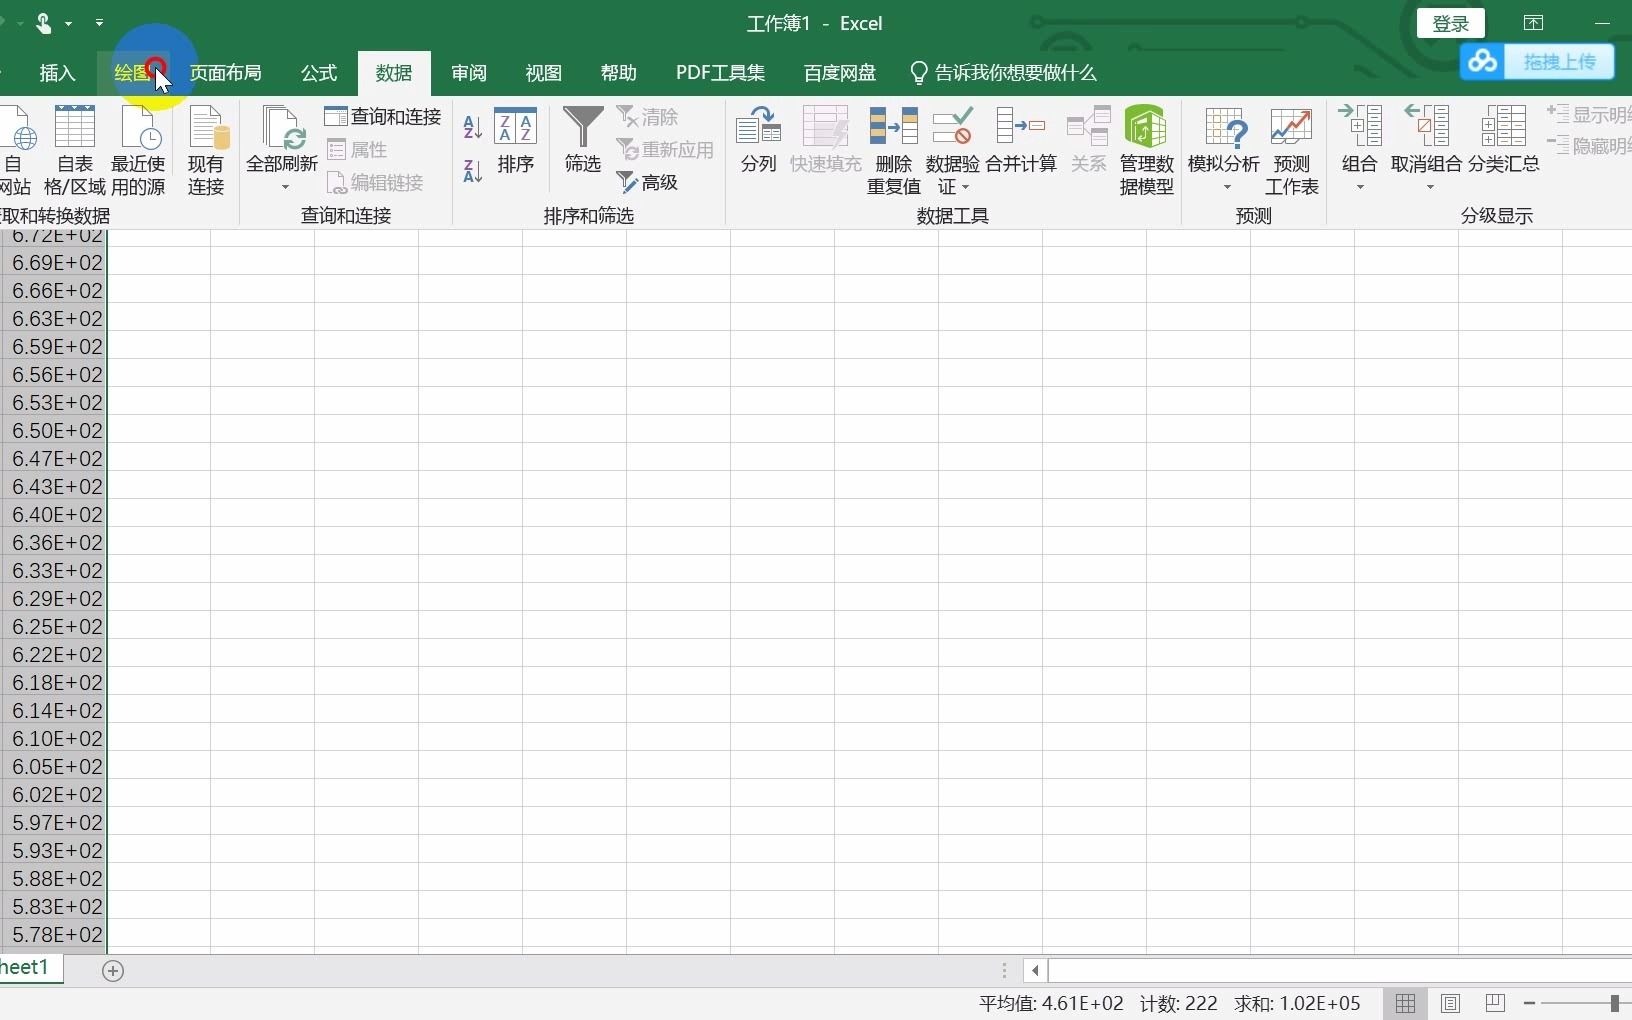Click the 筛选 filter funnel icon
This screenshot has height=1020, width=1632.
[583, 141]
